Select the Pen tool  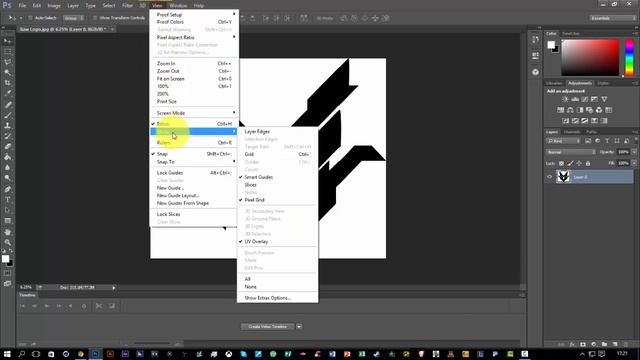tap(8, 189)
